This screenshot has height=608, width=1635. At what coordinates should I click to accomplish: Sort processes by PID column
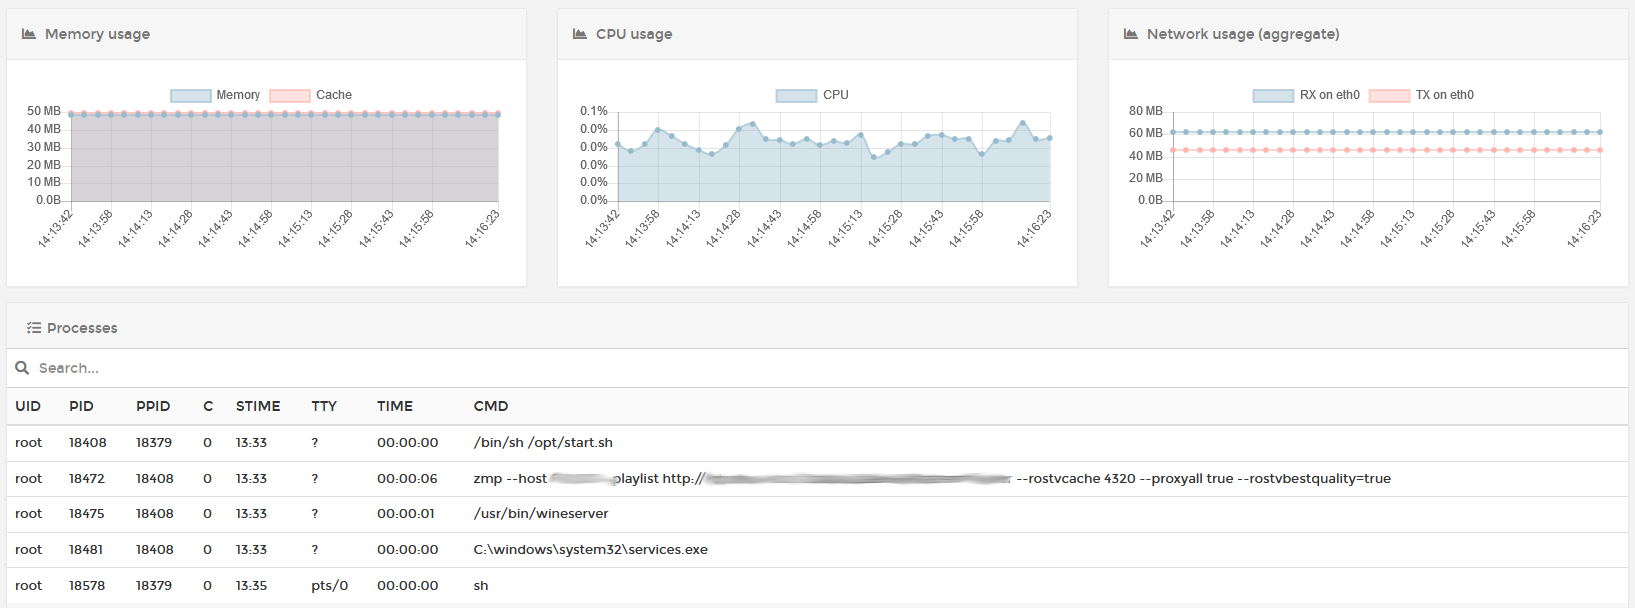pos(81,406)
